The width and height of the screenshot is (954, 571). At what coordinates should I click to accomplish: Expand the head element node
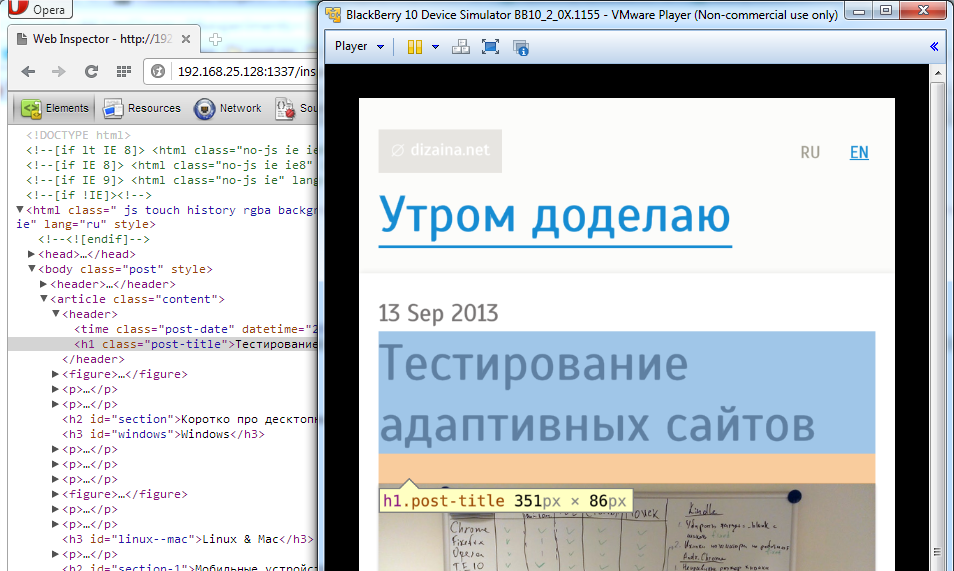[32, 254]
